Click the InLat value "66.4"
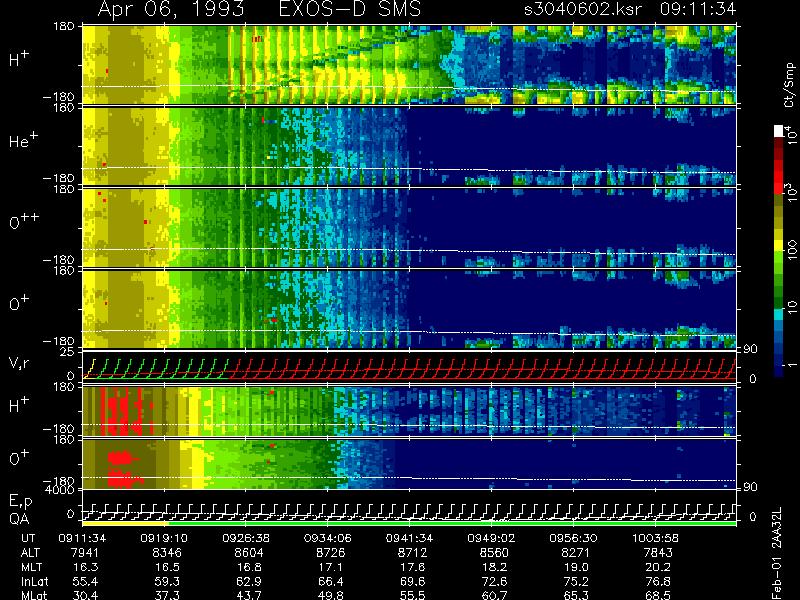 coord(331,581)
